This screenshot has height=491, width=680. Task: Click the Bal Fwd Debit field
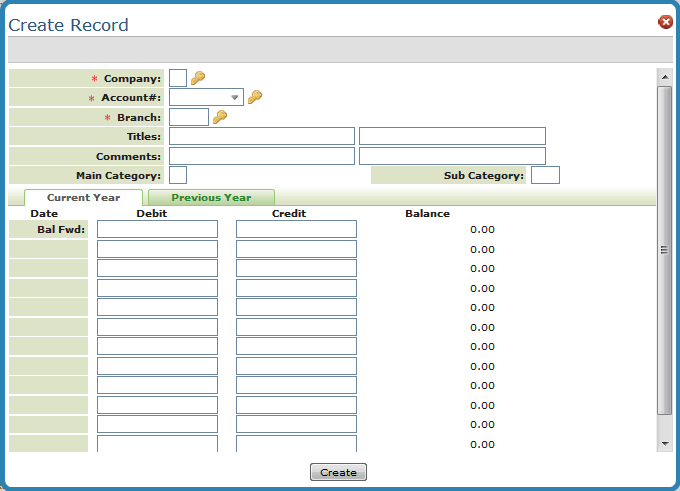click(157, 229)
